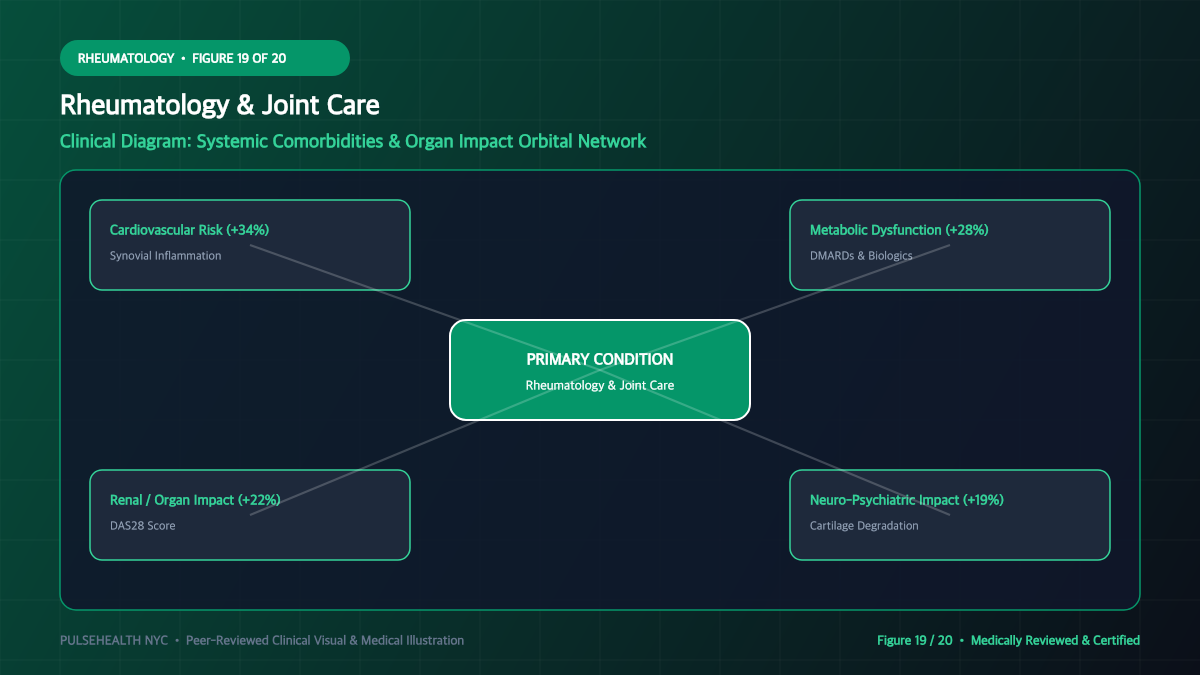Viewport: 1200px width, 675px height.
Task: Select the Primary Condition center node
Action: 600,369
